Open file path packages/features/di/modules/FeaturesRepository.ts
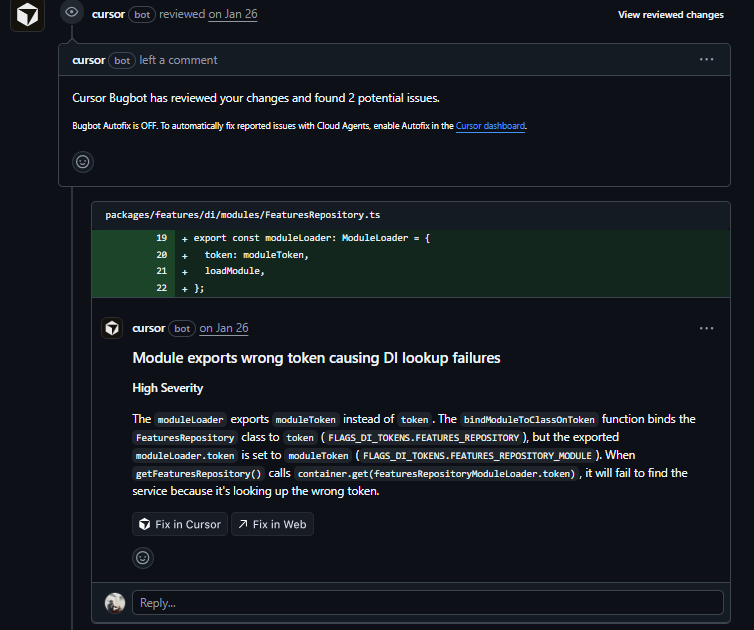The height and width of the screenshot is (630, 754). pos(242,215)
